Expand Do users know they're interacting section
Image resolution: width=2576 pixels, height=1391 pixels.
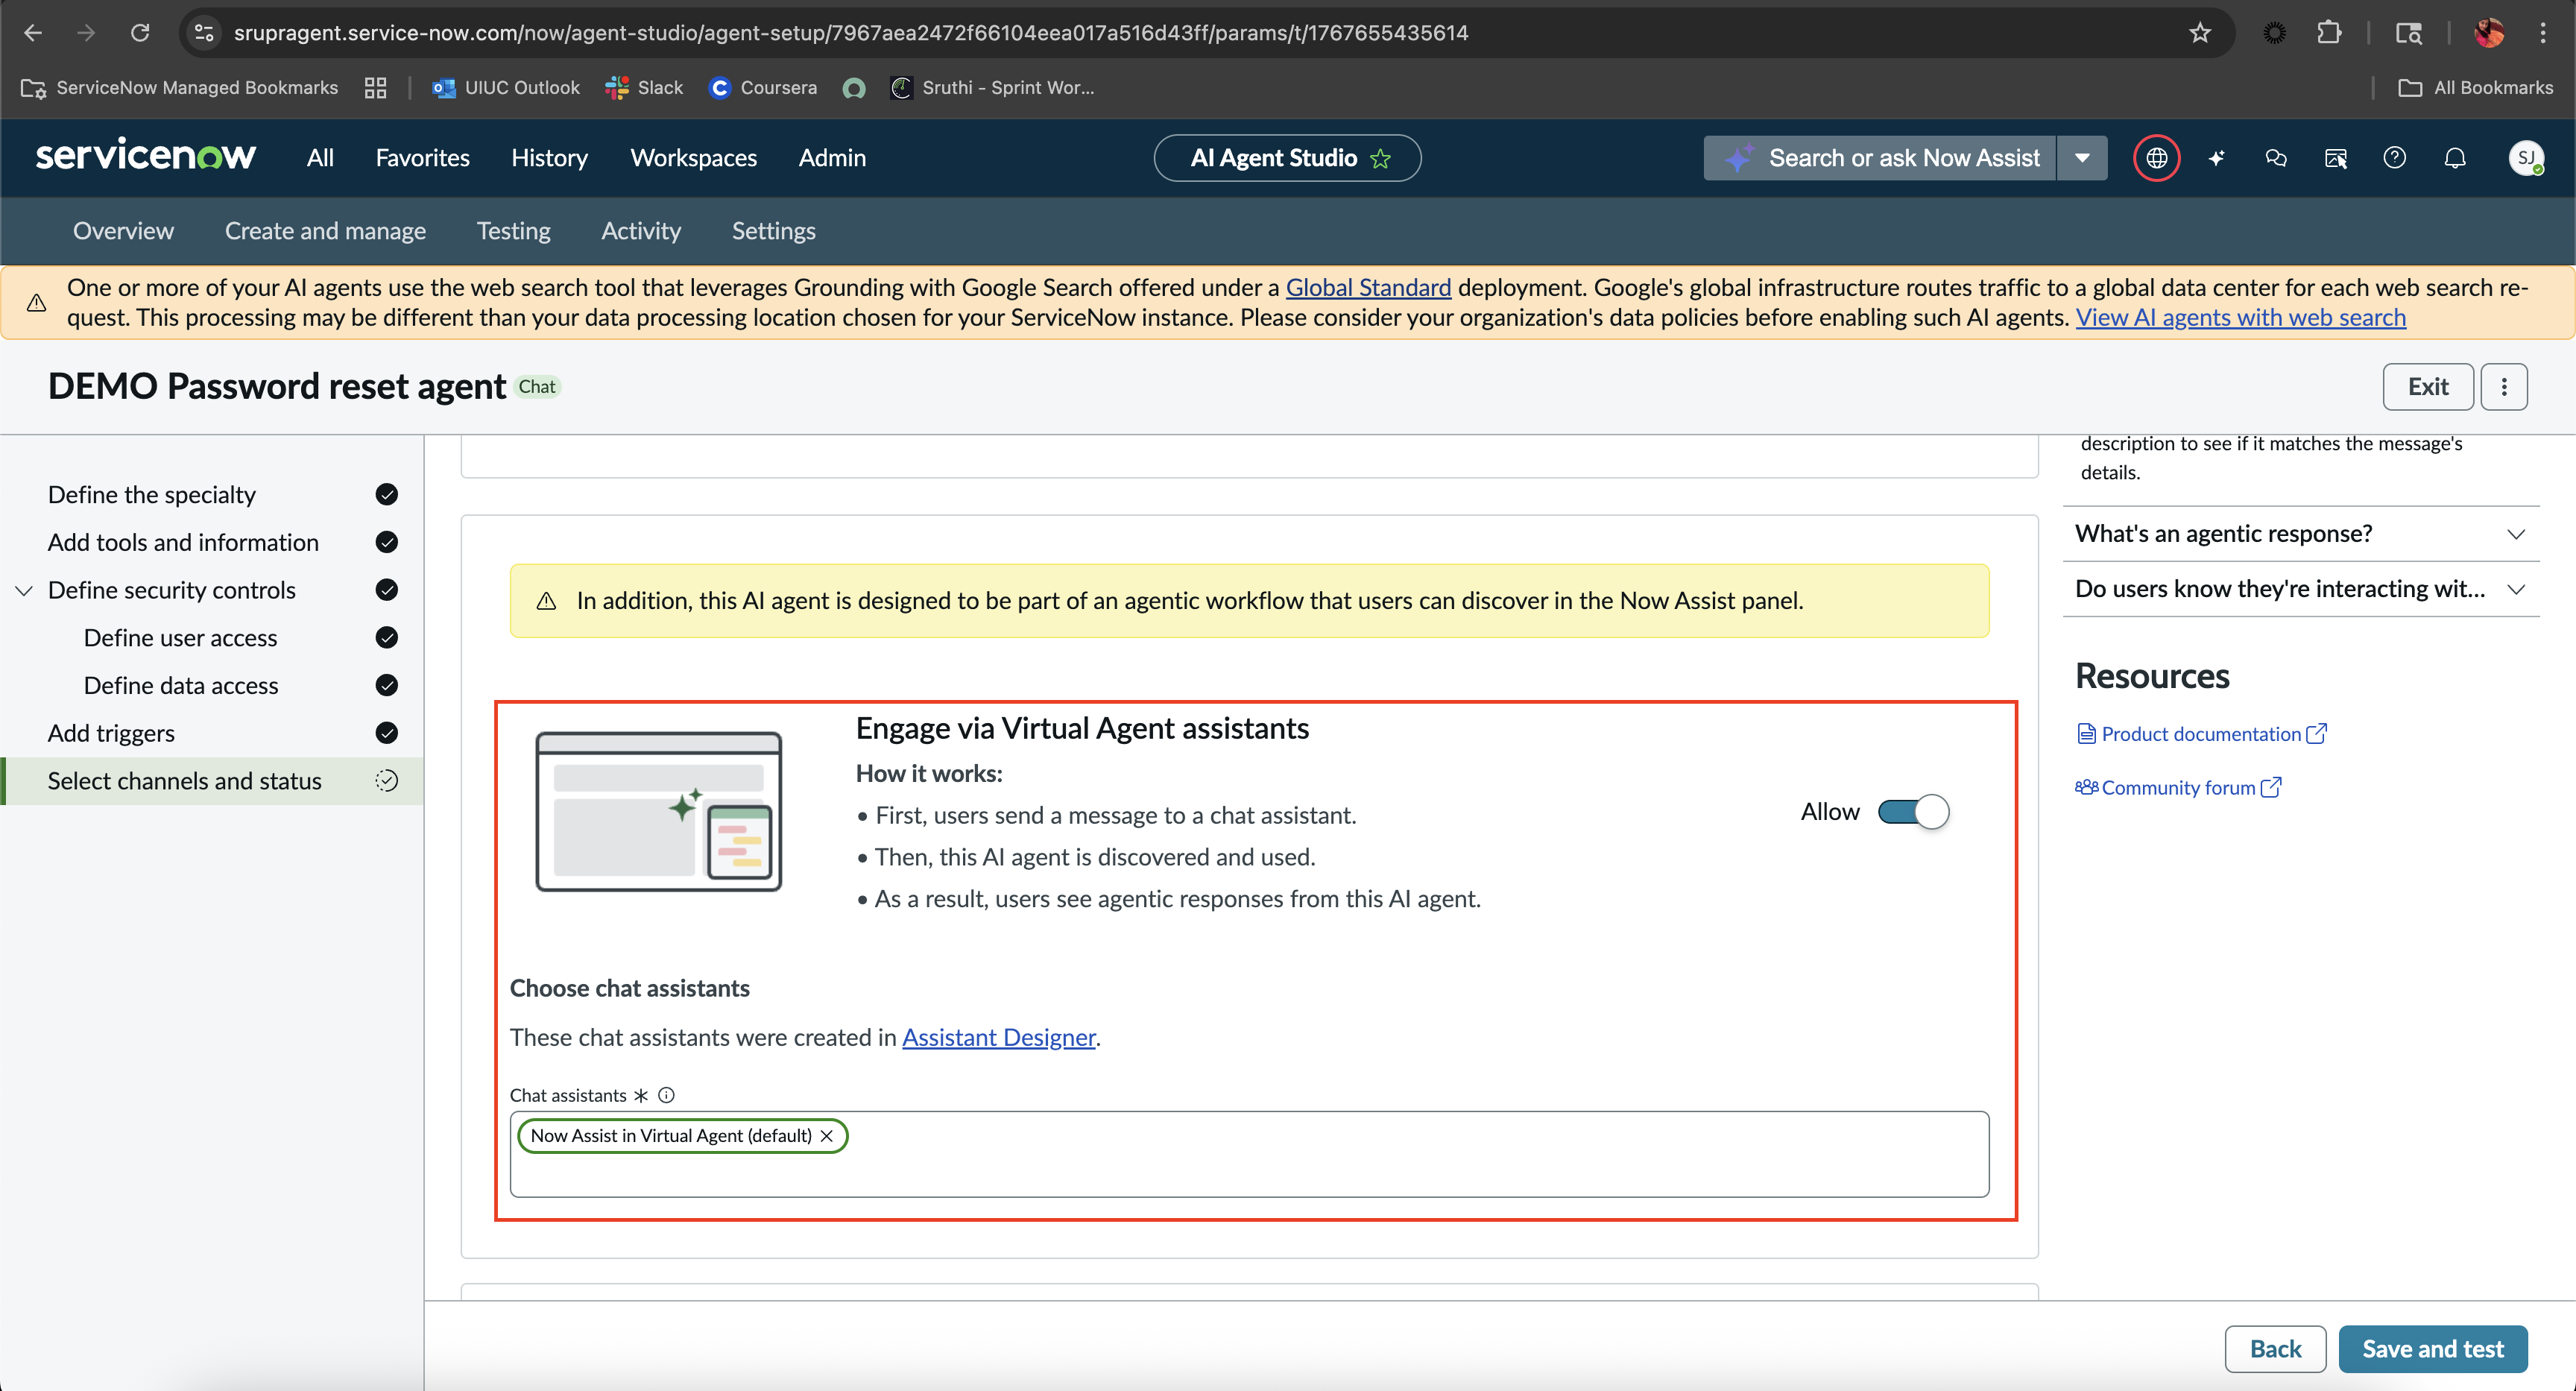tap(2300, 589)
